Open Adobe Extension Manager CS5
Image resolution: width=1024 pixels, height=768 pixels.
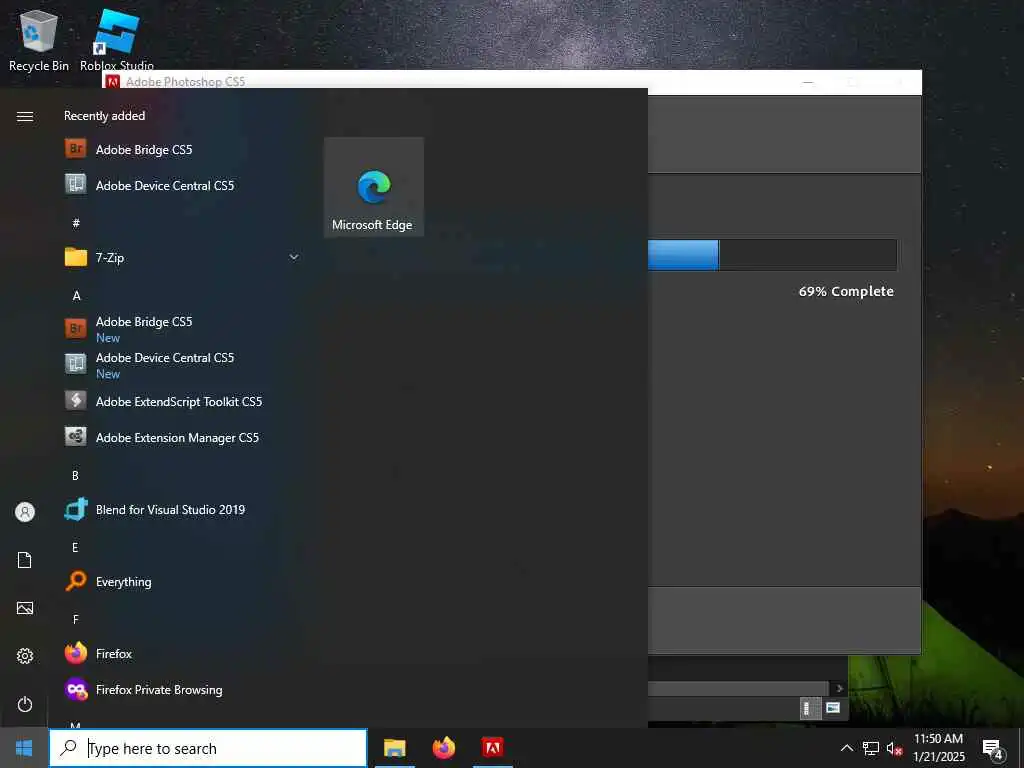point(183,437)
